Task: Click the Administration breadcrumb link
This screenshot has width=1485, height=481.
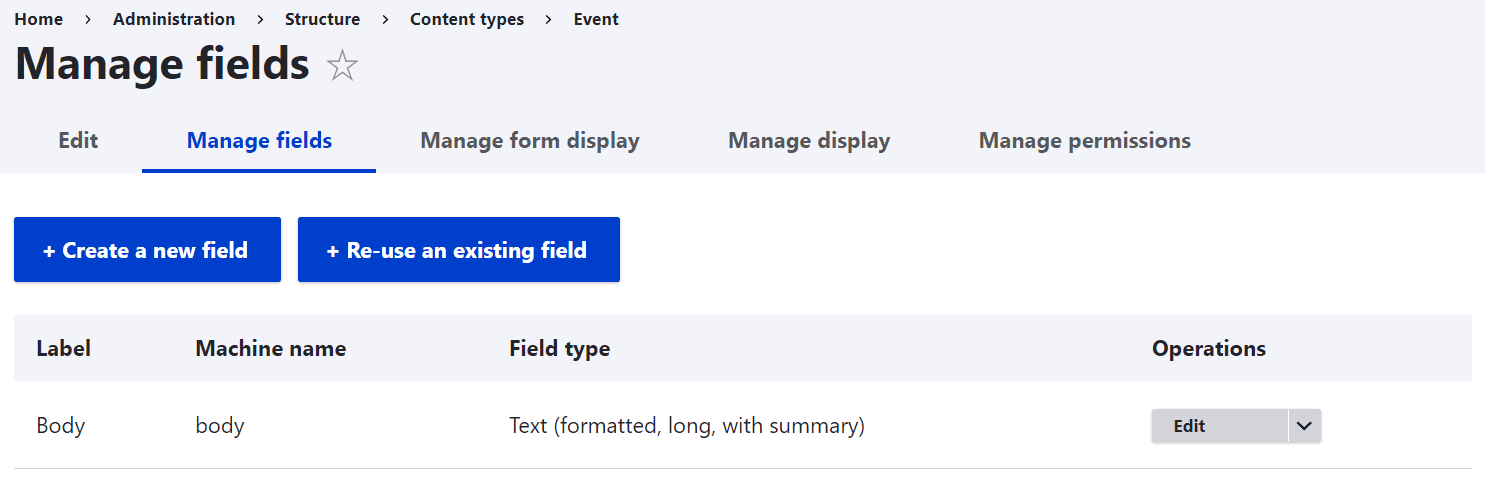Action: click(x=174, y=19)
